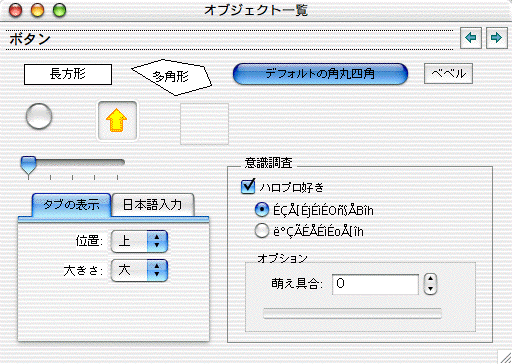Click the left arrow navigation icon
Image resolution: width=512 pixels, height=364 pixels.
point(471,38)
